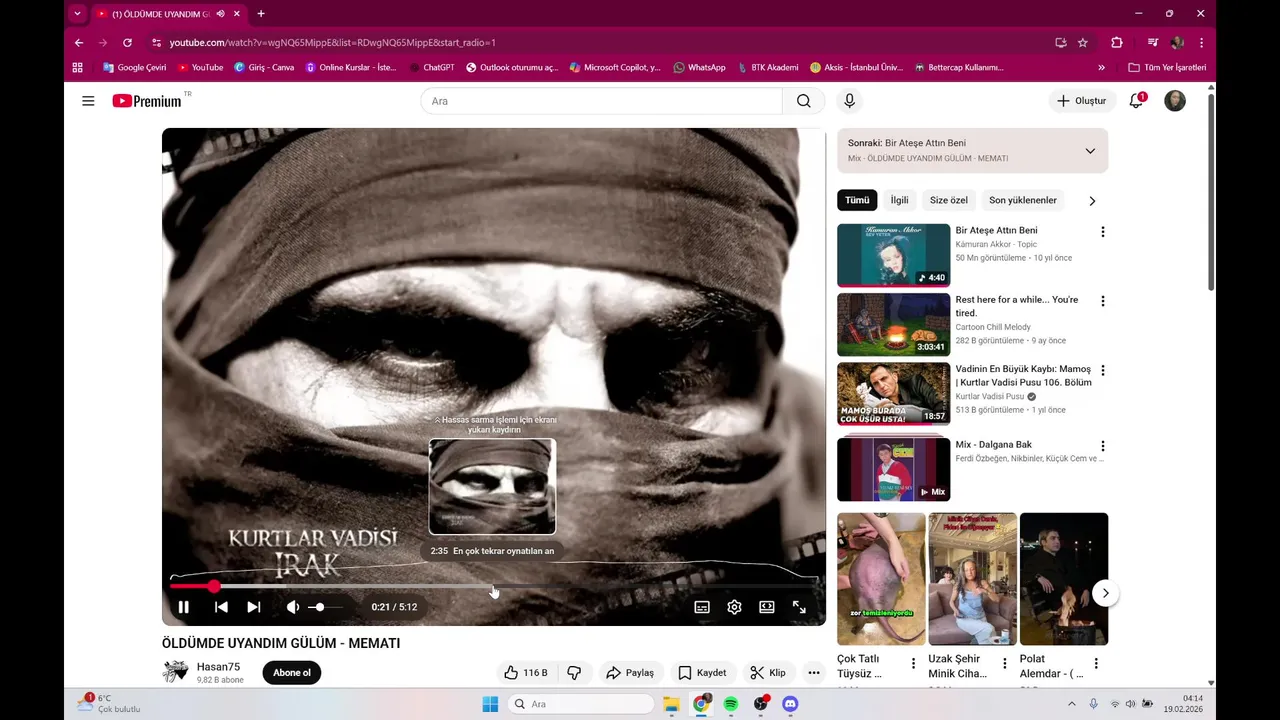Viewport: 1280px width, 720px height.
Task: Pause the playing video
Action: point(184,607)
